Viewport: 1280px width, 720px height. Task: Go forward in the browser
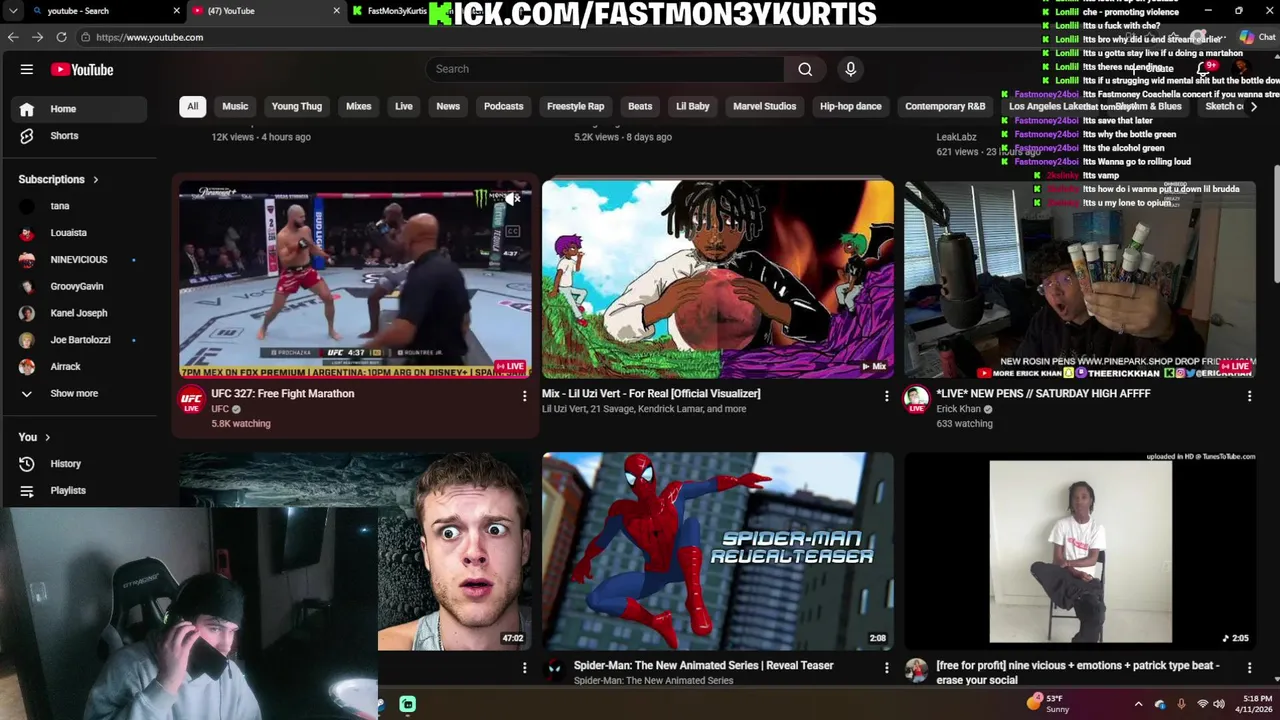coord(37,37)
